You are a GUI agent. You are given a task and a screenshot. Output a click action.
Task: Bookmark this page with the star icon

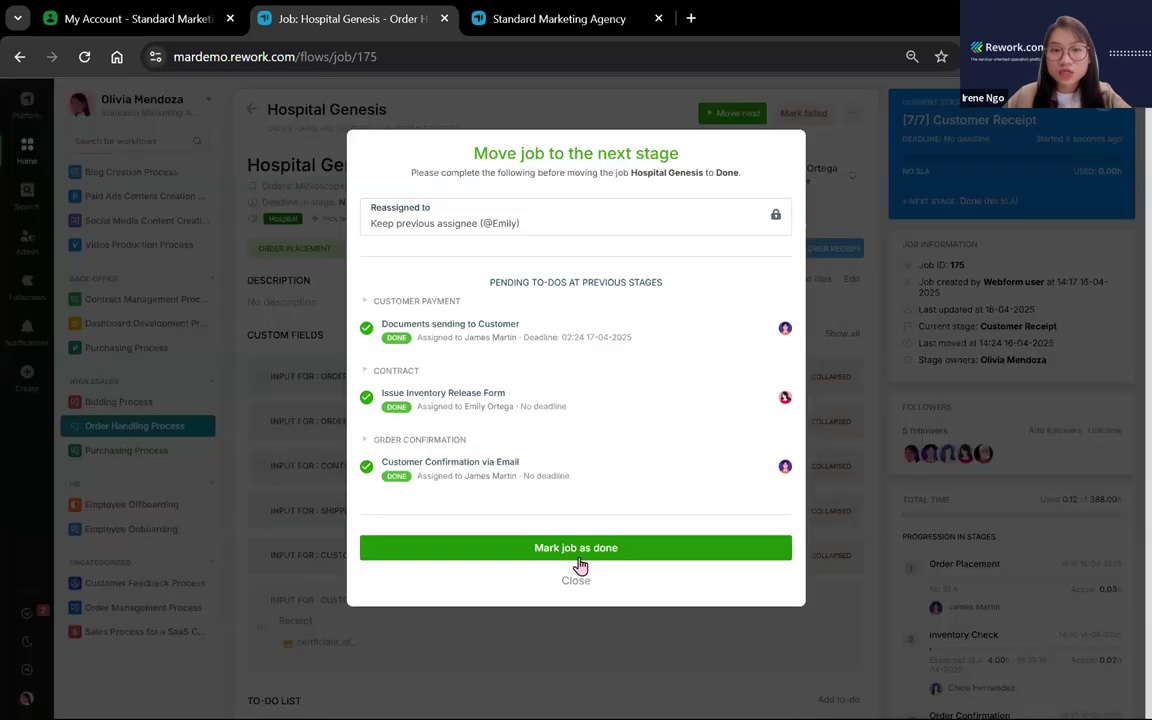tap(941, 57)
